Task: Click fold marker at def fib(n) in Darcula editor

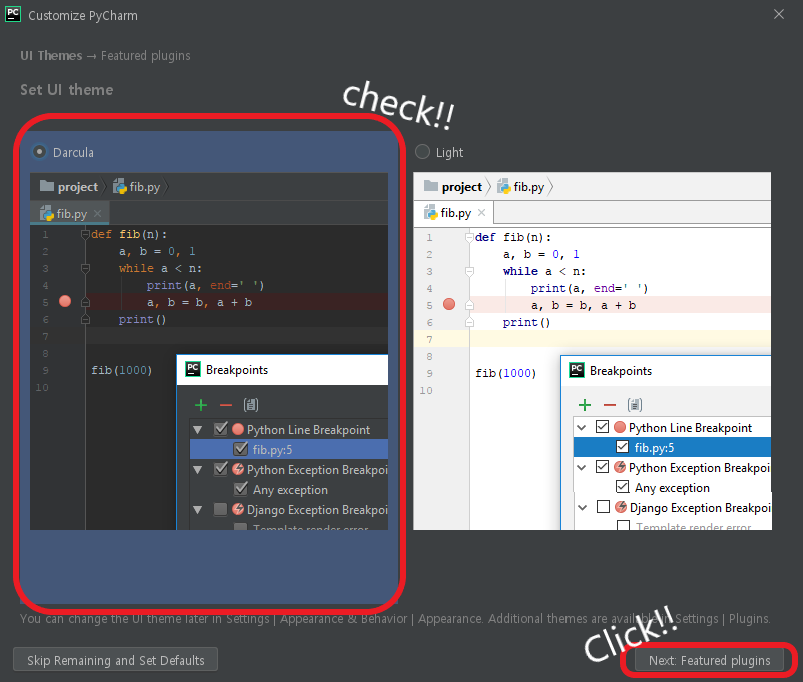Action: [86, 235]
